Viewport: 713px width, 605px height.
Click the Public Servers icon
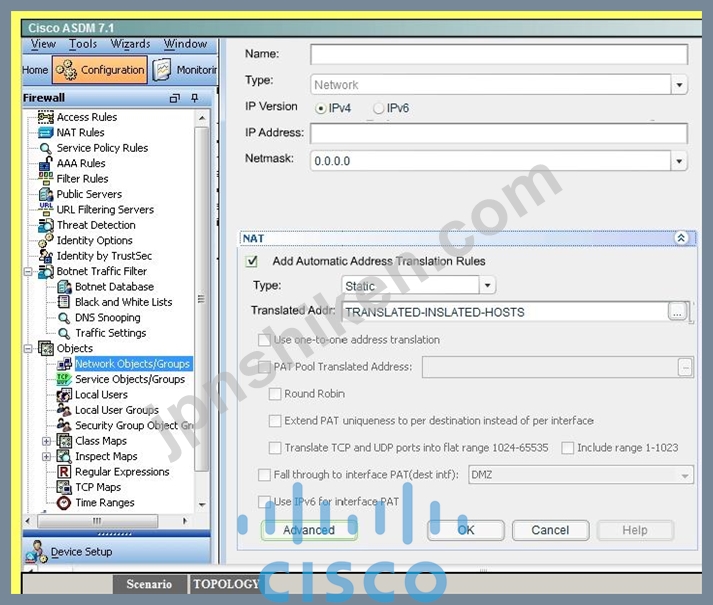(x=45, y=194)
